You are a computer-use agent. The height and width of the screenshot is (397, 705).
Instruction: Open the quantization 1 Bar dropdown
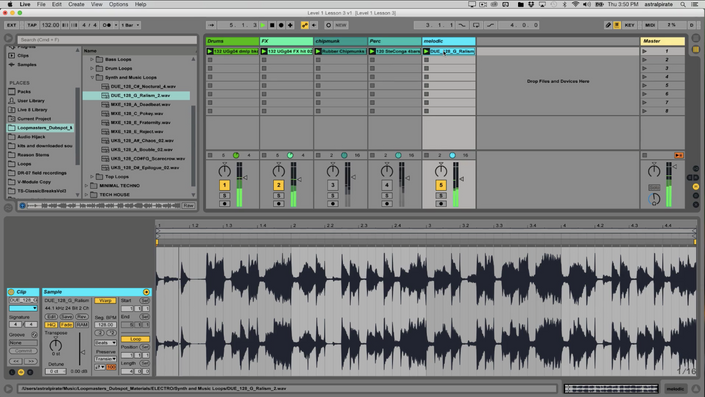click(x=130, y=25)
